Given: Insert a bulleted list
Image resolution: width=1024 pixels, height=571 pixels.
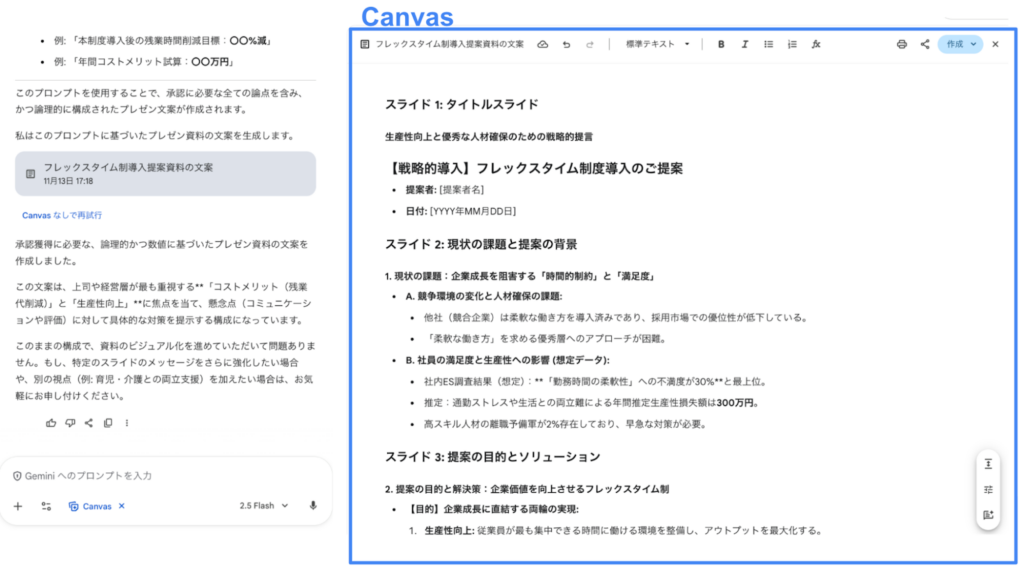Looking at the screenshot, I should pos(769,44).
